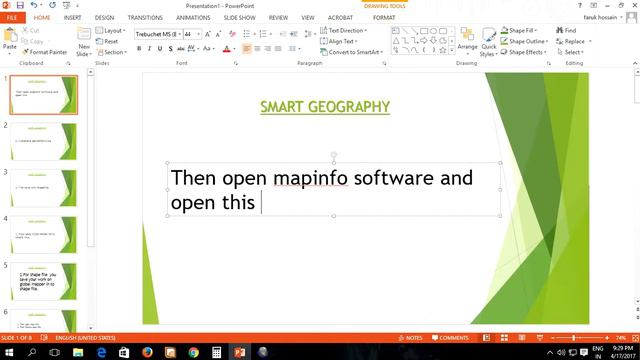The image size is (640, 360).
Task: Click the Select button in Editing
Action: (x=571, y=52)
